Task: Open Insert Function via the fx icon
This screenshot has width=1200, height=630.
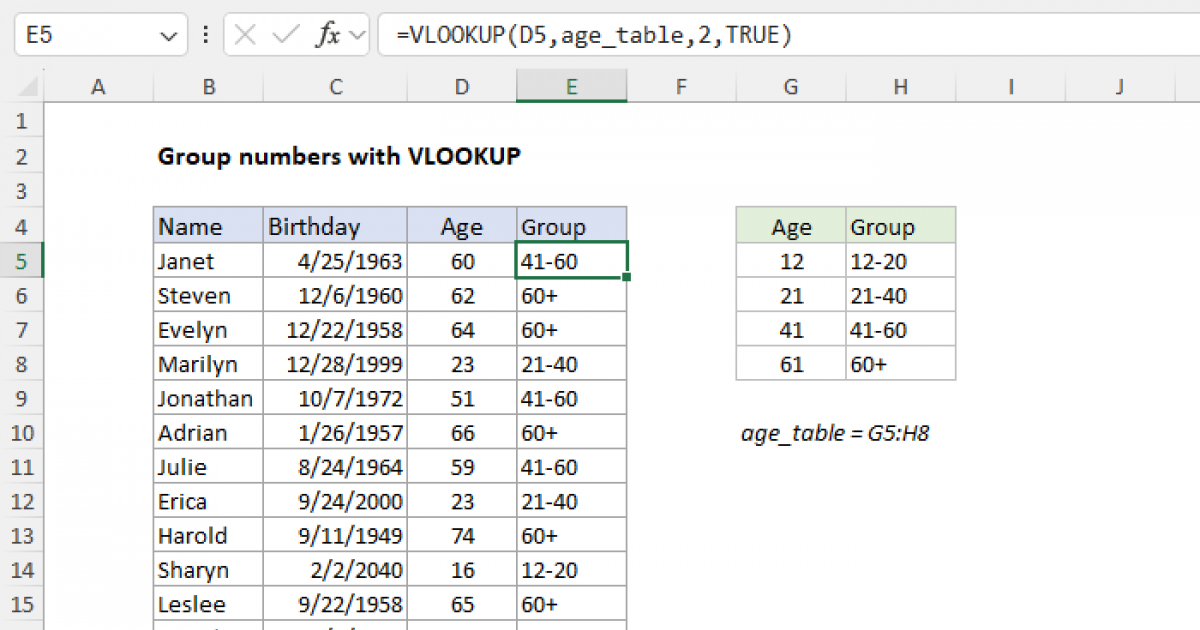Action: tap(328, 37)
